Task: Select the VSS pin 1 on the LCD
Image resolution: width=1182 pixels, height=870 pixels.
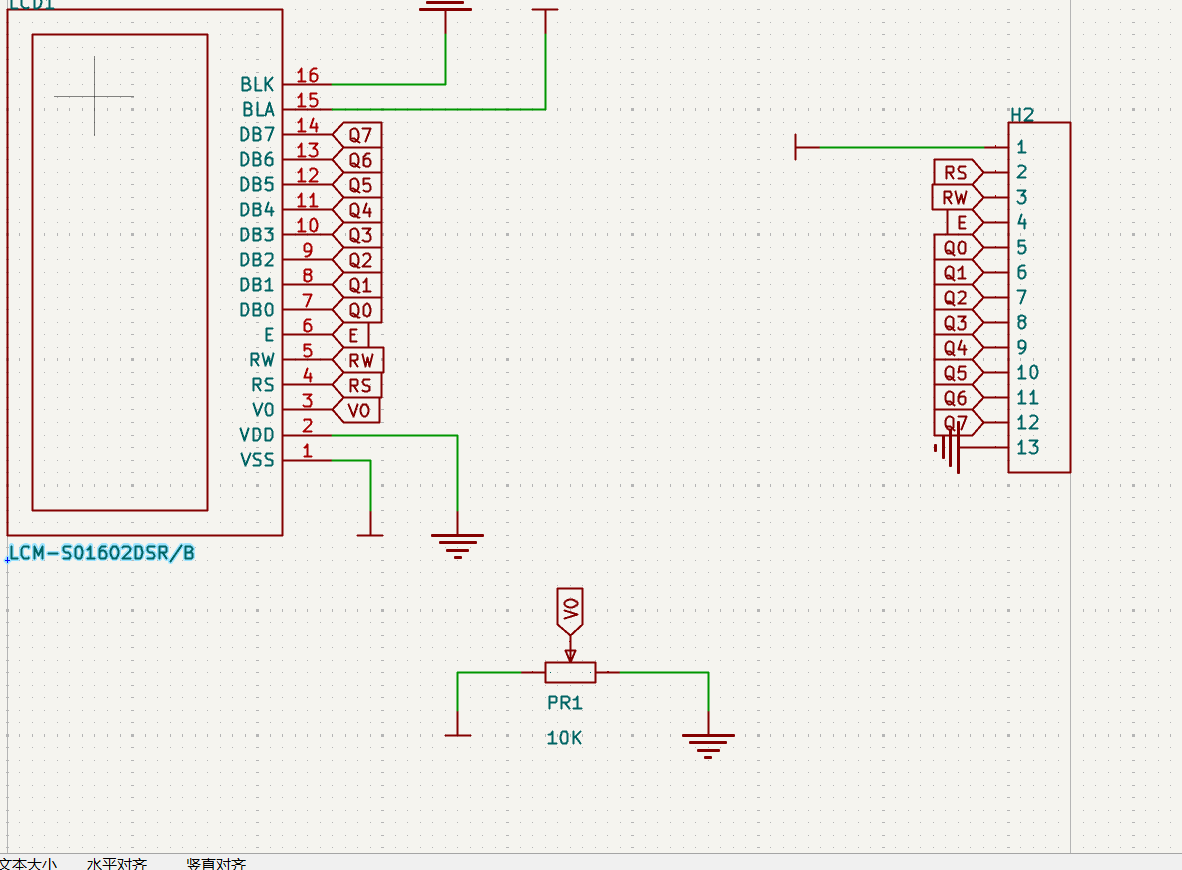Action: [295, 460]
